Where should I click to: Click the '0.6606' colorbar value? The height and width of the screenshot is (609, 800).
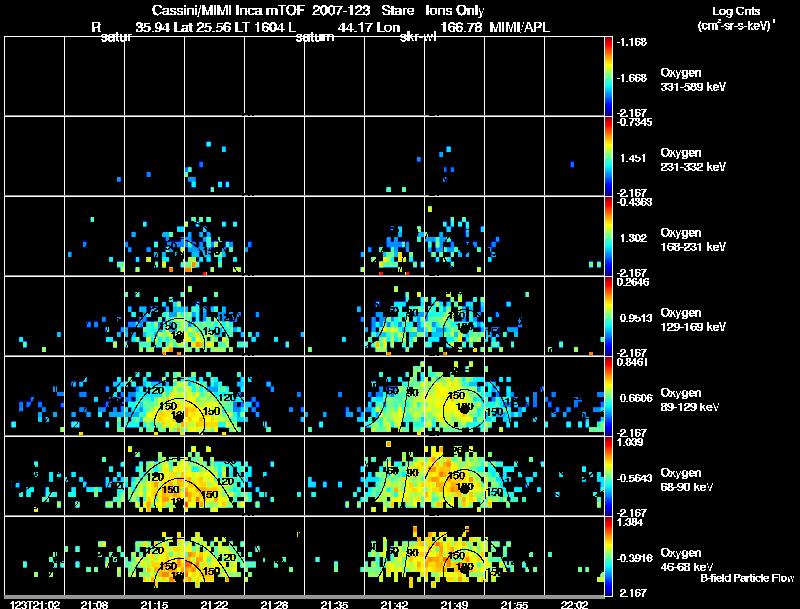635,398
